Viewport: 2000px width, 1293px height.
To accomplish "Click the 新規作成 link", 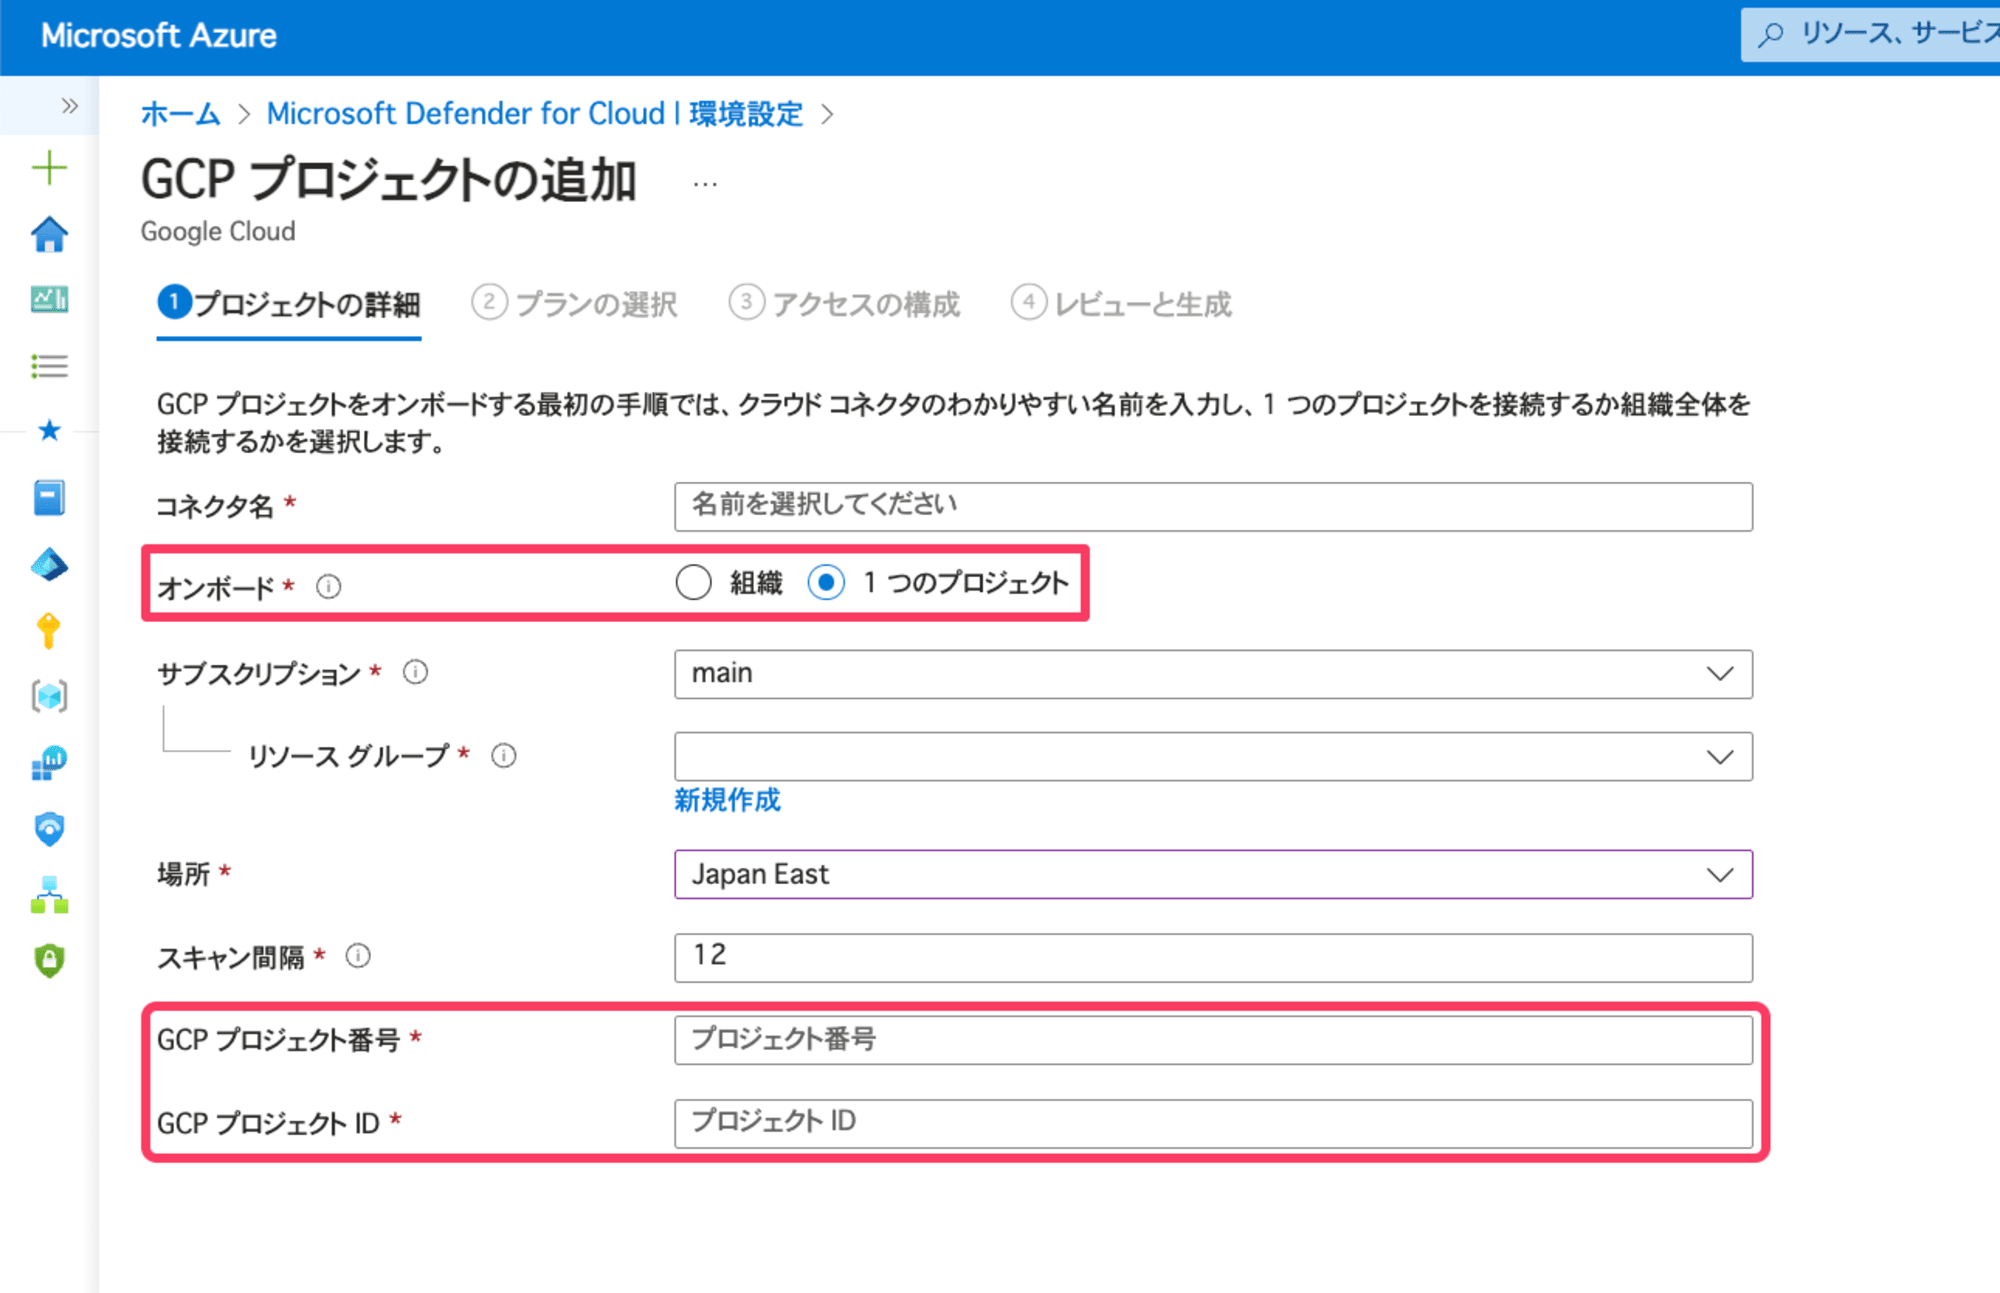I will click(727, 800).
